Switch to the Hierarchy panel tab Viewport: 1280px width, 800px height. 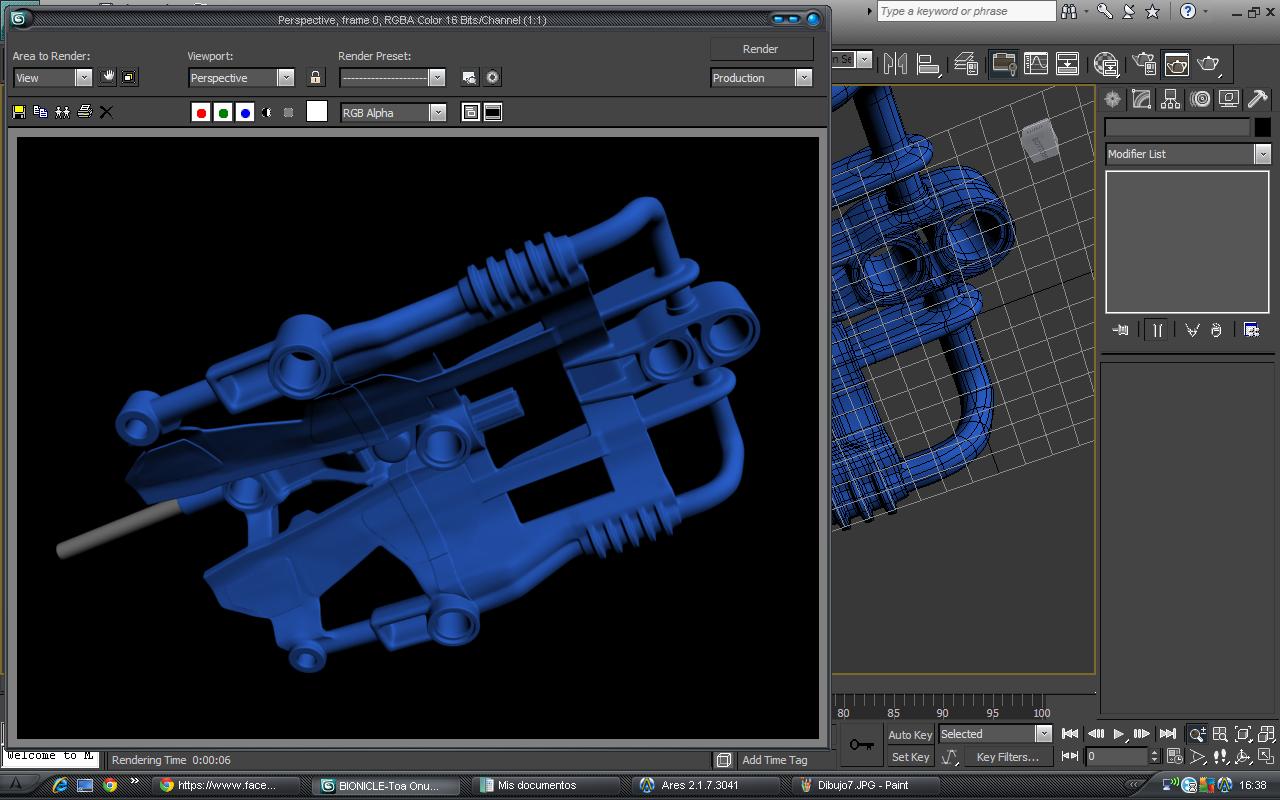1171,99
